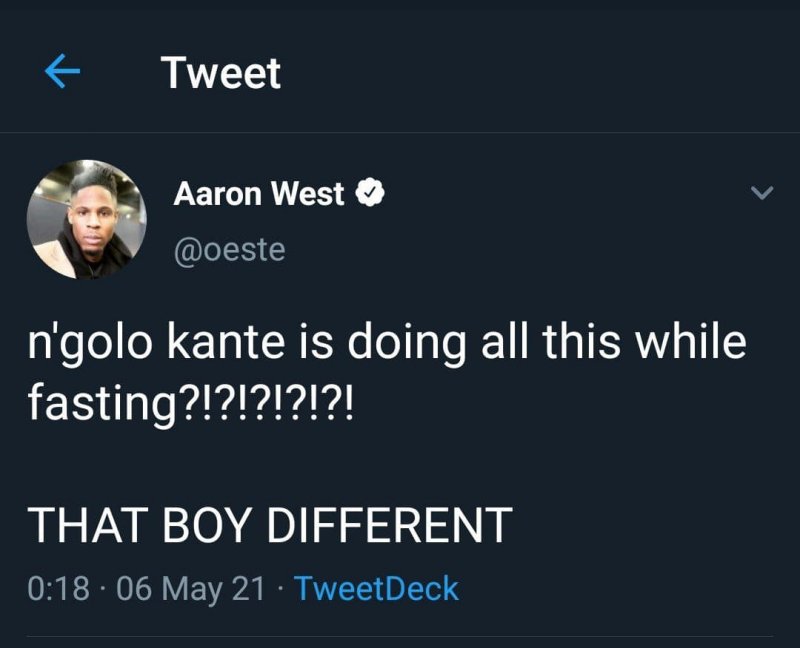Click the 0:18 timestamp
Viewport: 800px width, 648px height.
point(60,587)
